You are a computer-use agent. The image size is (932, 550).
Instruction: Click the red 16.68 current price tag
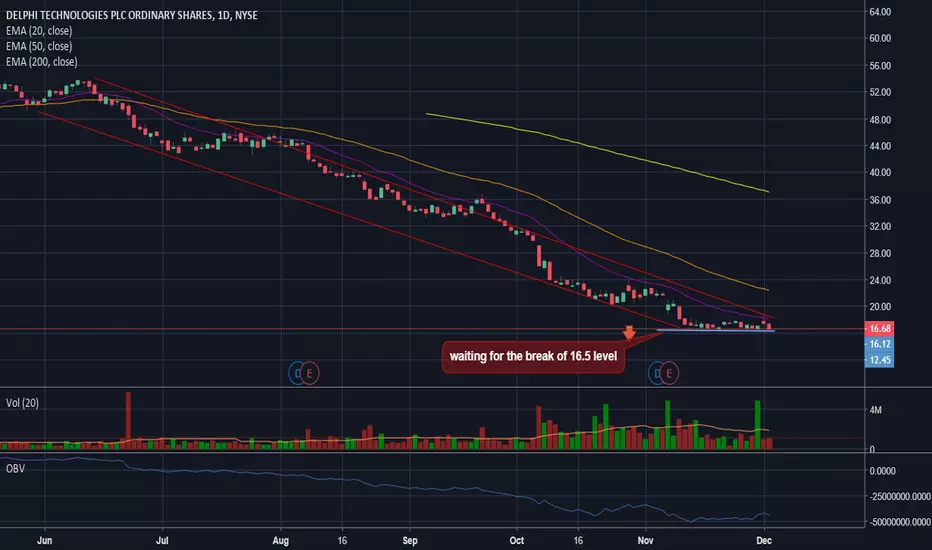pyautogui.click(x=879, y=328)
